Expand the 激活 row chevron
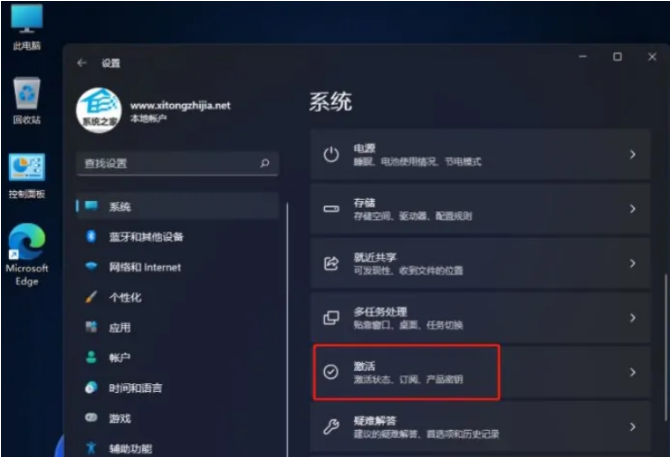Screen dimensions: 670x457 click(x=633, y=372)
